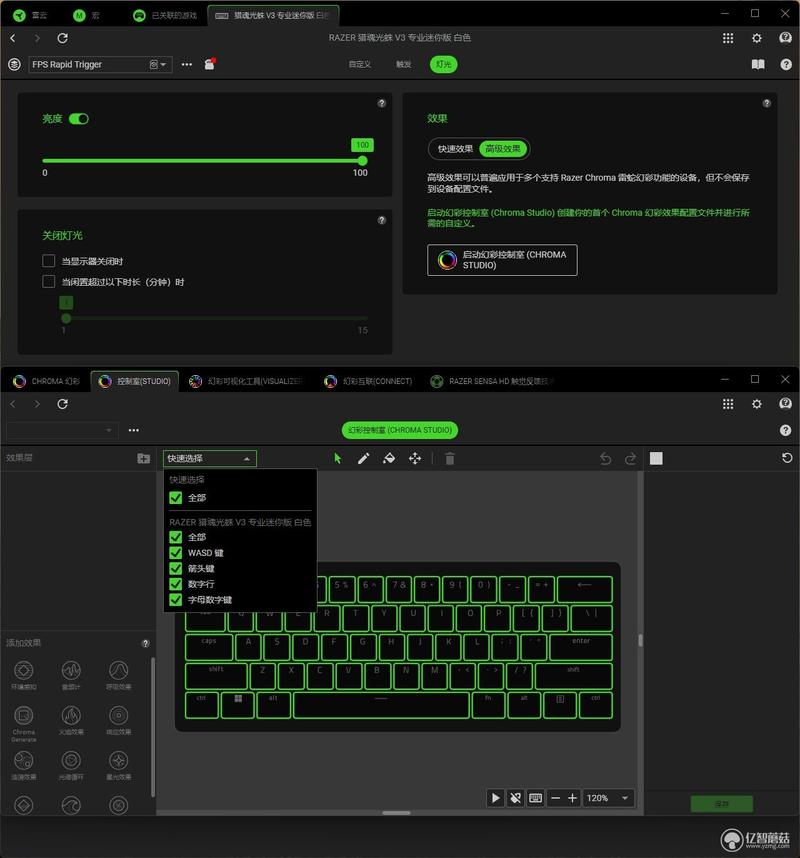The height and width of the screenshot is (858, 800).
Task: Open Synapse app grid launcher
Action: tap(728, 38)
